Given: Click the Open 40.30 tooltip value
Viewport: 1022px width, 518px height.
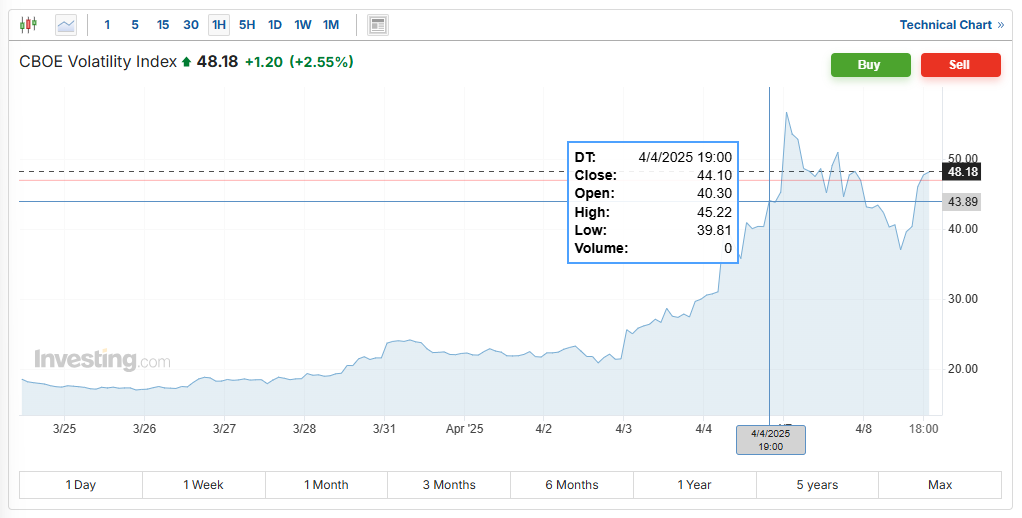Looking at the screenshot, I should click(x=714, y=194).
